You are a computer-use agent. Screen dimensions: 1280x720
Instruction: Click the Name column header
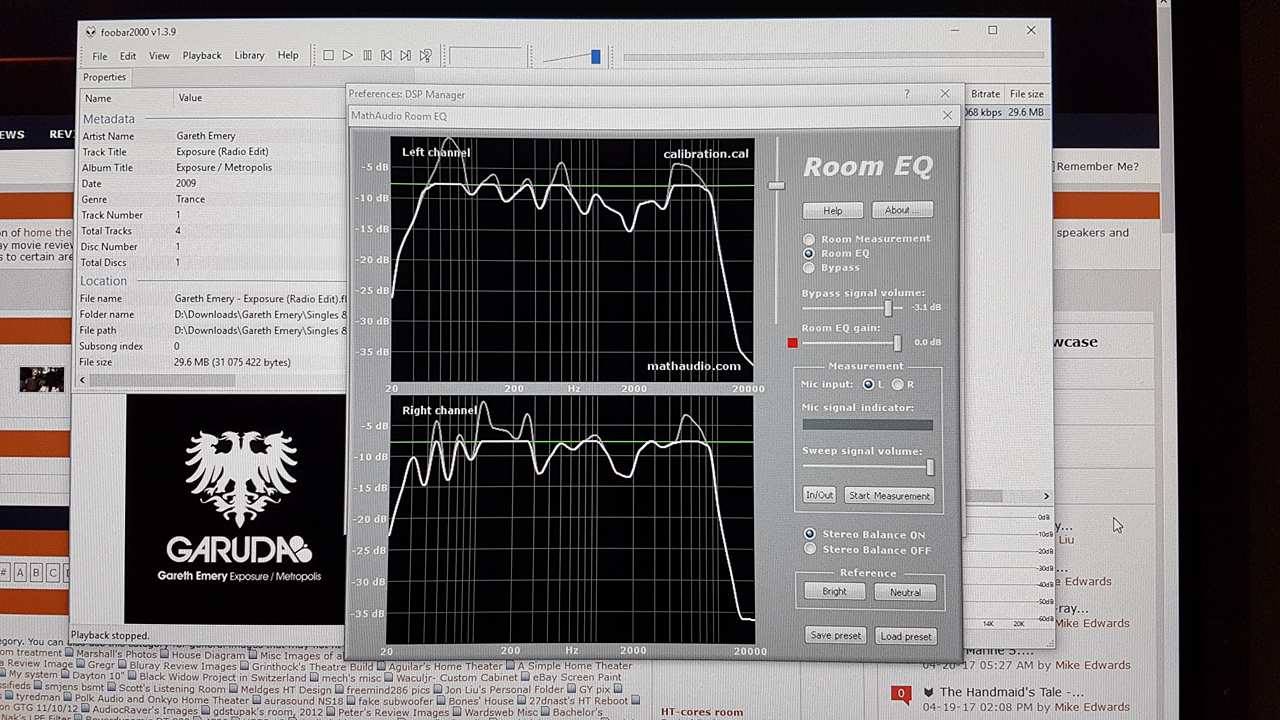click(98, 98)
